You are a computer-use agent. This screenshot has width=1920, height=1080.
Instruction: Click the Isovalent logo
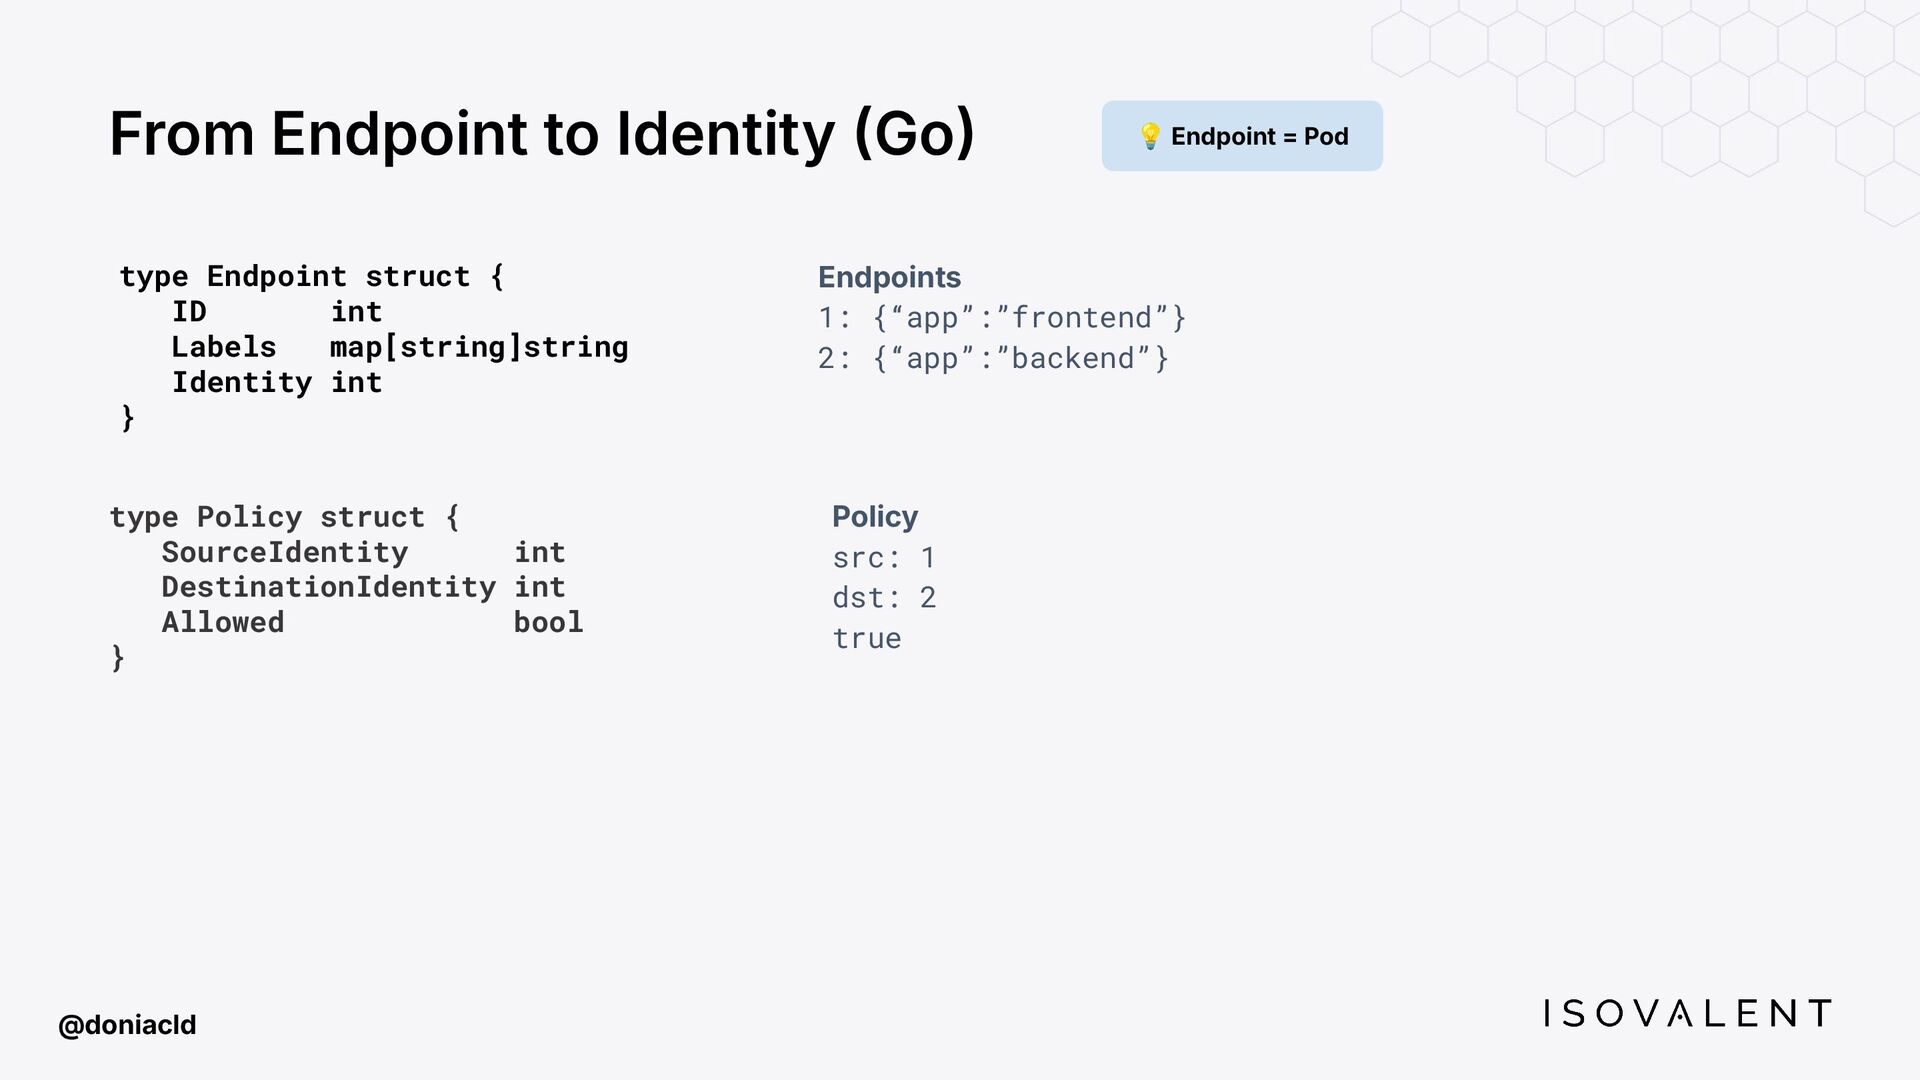[x=1687, y=1014]
